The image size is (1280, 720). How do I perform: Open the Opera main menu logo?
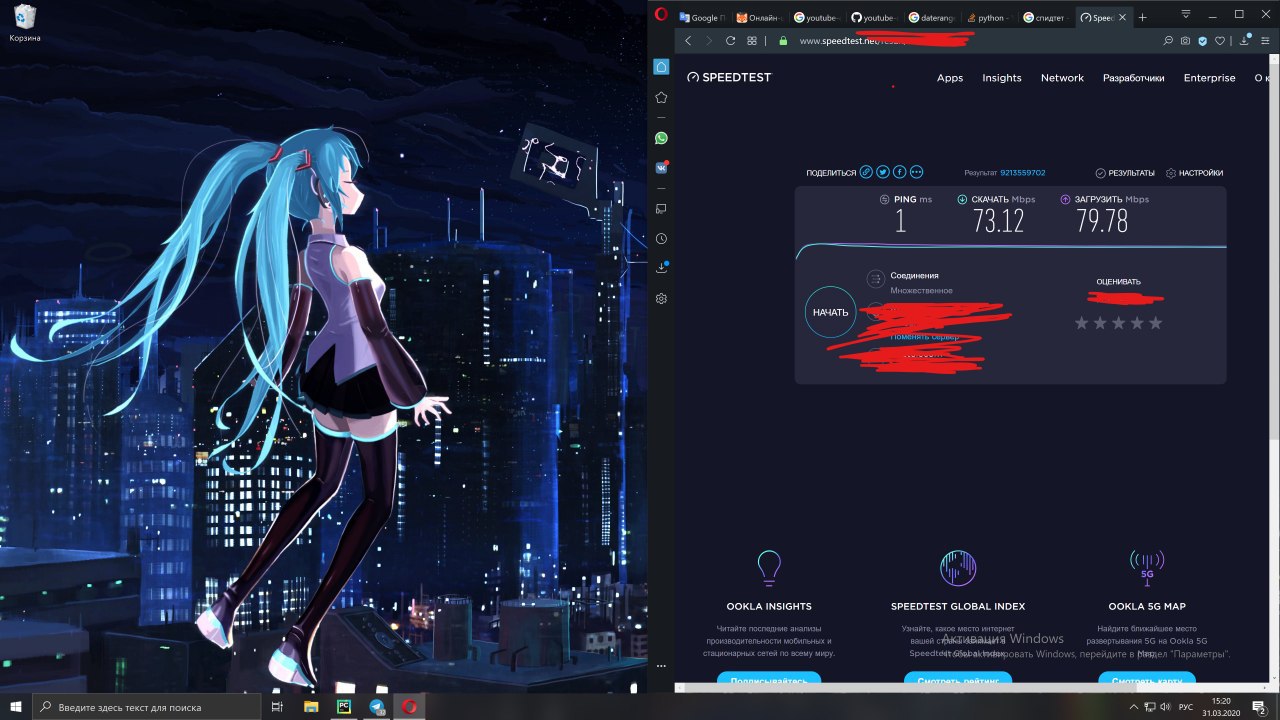[660, 14]
